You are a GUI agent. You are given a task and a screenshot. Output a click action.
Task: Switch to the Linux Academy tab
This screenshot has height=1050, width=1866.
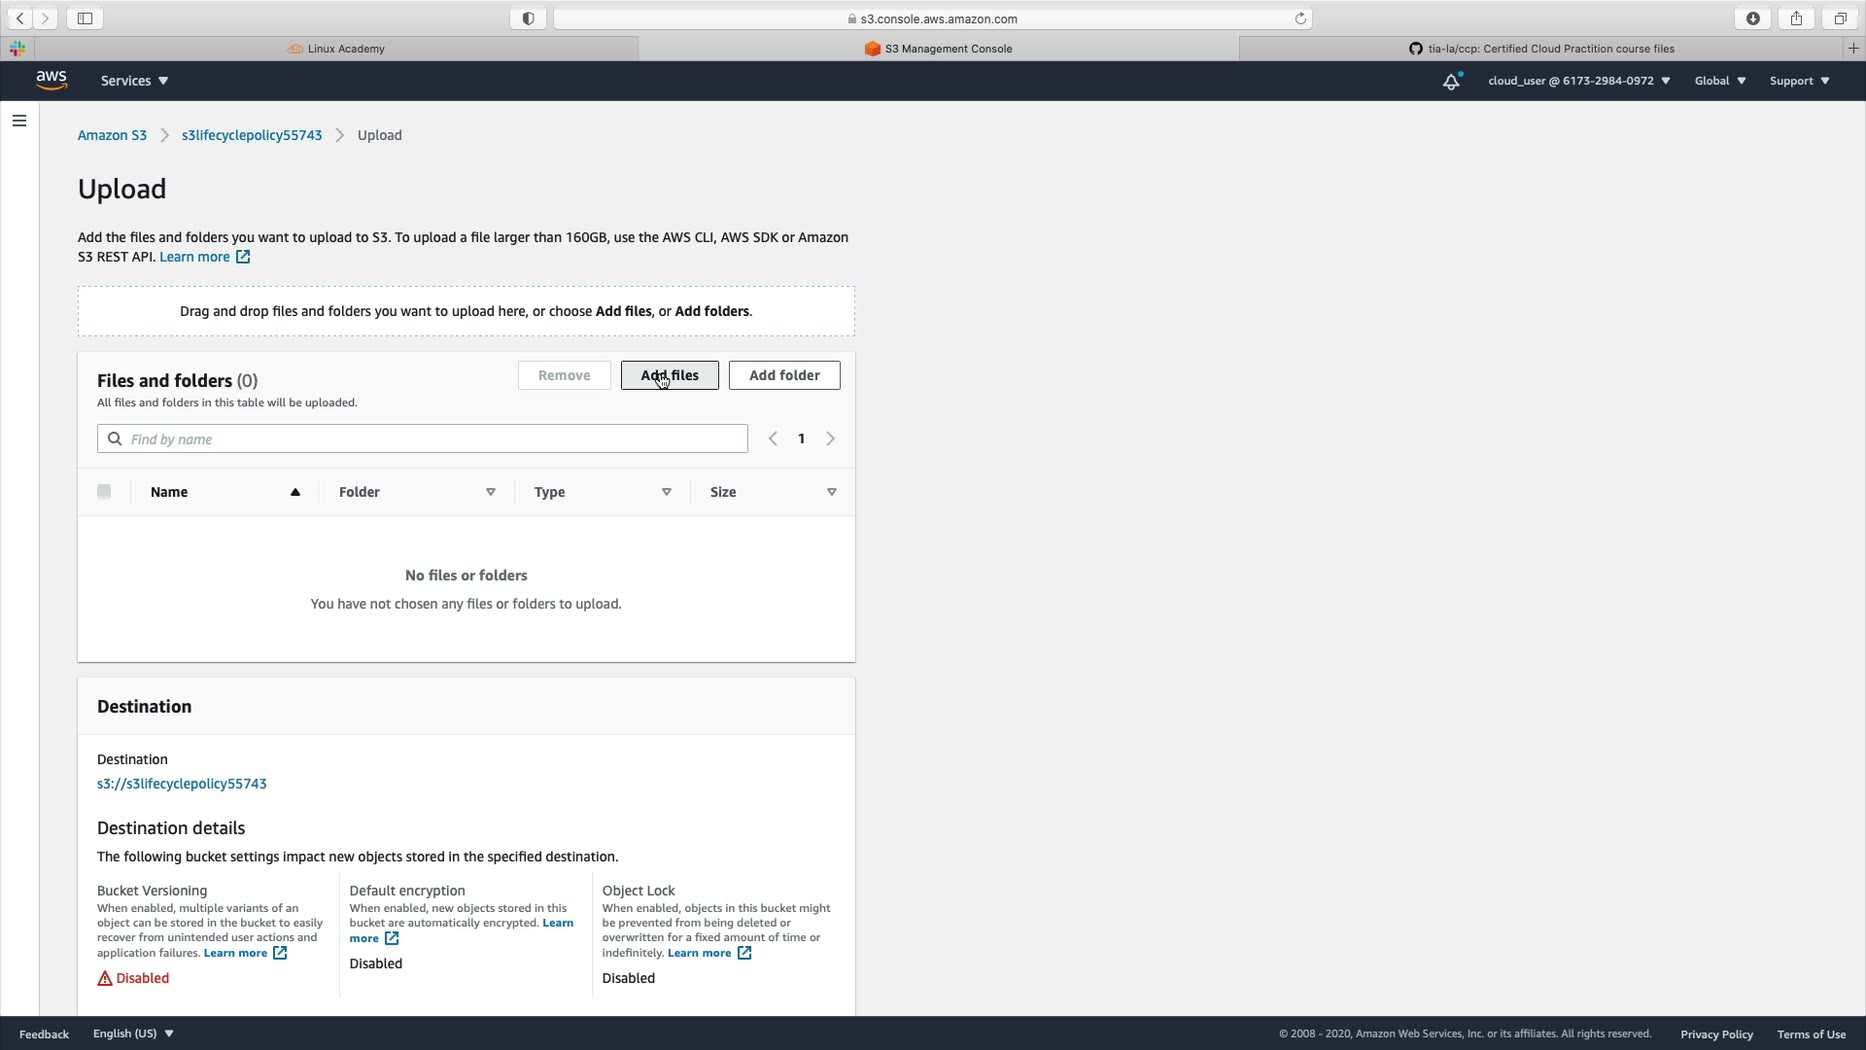tap(337, 48)
